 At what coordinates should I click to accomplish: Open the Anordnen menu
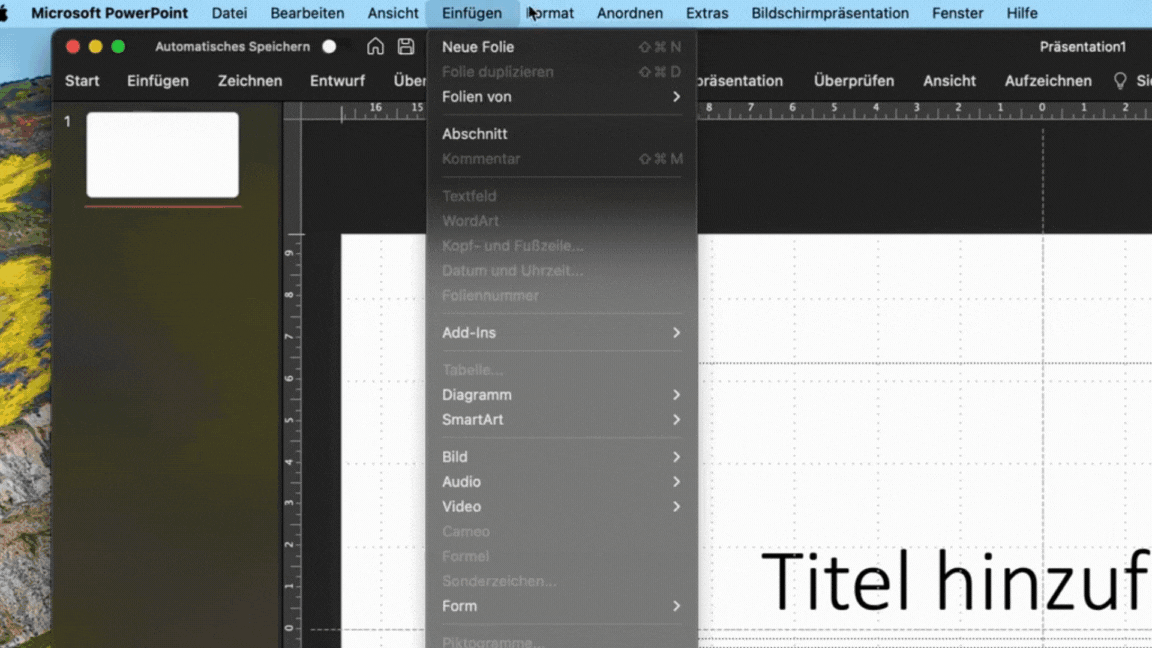[630, 13]
